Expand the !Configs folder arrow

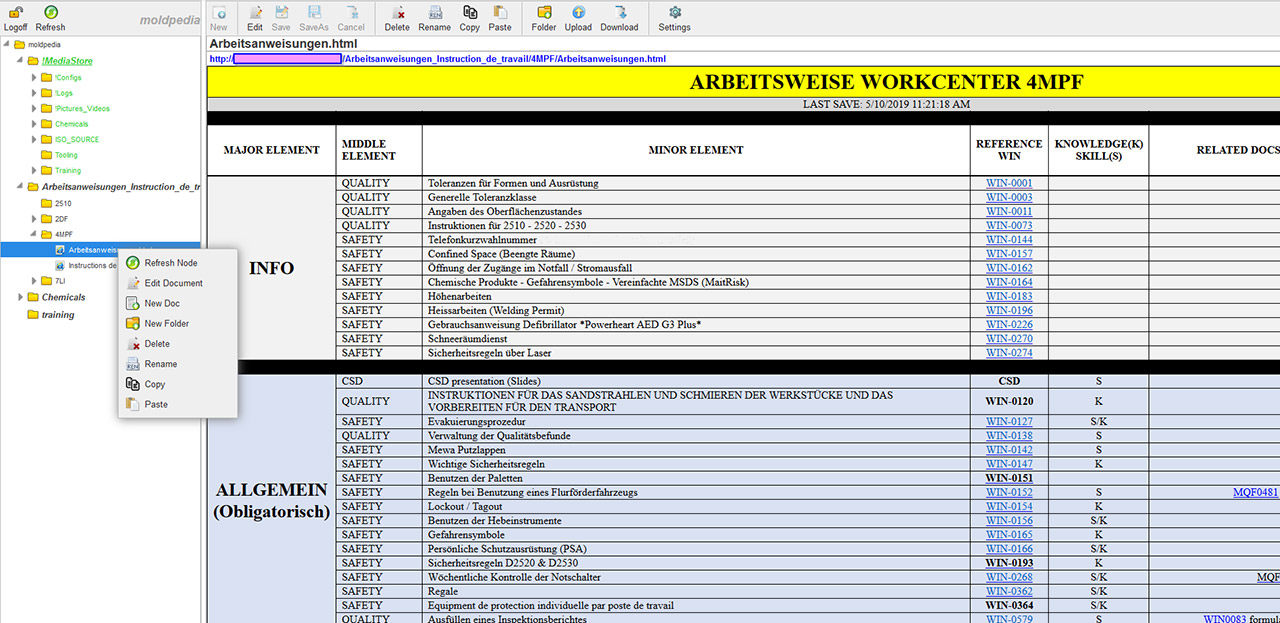[33, 77]
